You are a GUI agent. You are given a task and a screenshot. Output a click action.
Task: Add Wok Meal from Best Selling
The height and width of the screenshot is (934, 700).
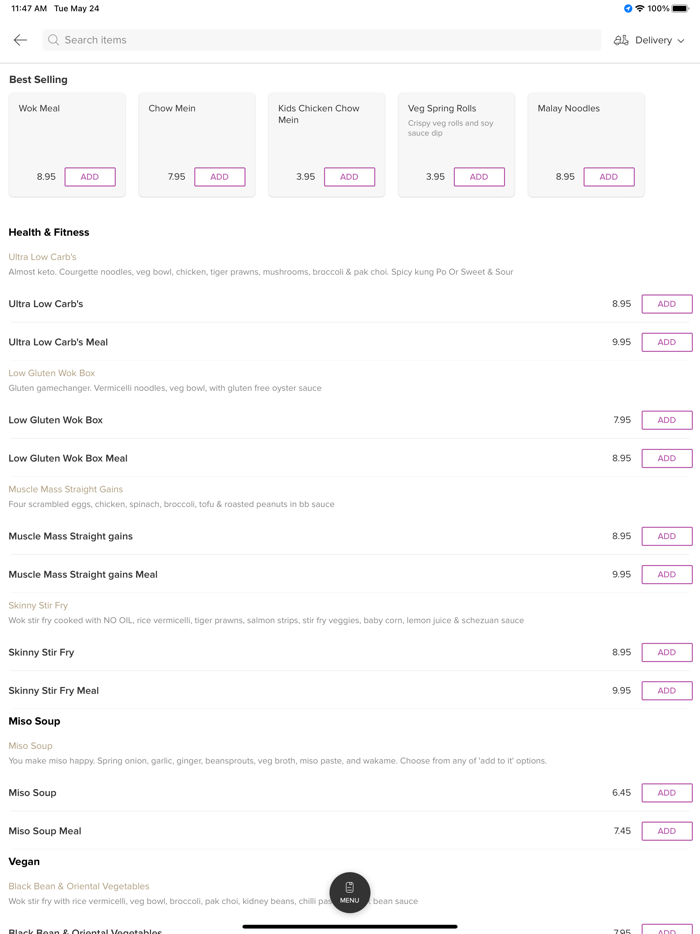[90, 177]
